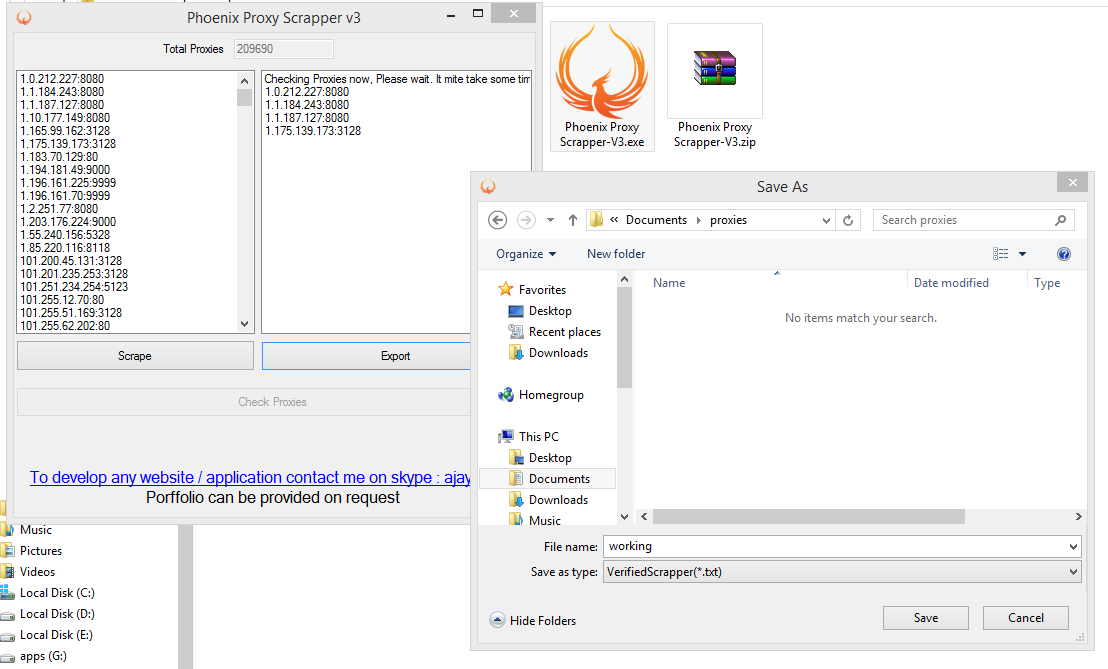This screenshot has height=669, width=1108.
Task: Click the back navigation arrow
Action: [x=497, y=219]
